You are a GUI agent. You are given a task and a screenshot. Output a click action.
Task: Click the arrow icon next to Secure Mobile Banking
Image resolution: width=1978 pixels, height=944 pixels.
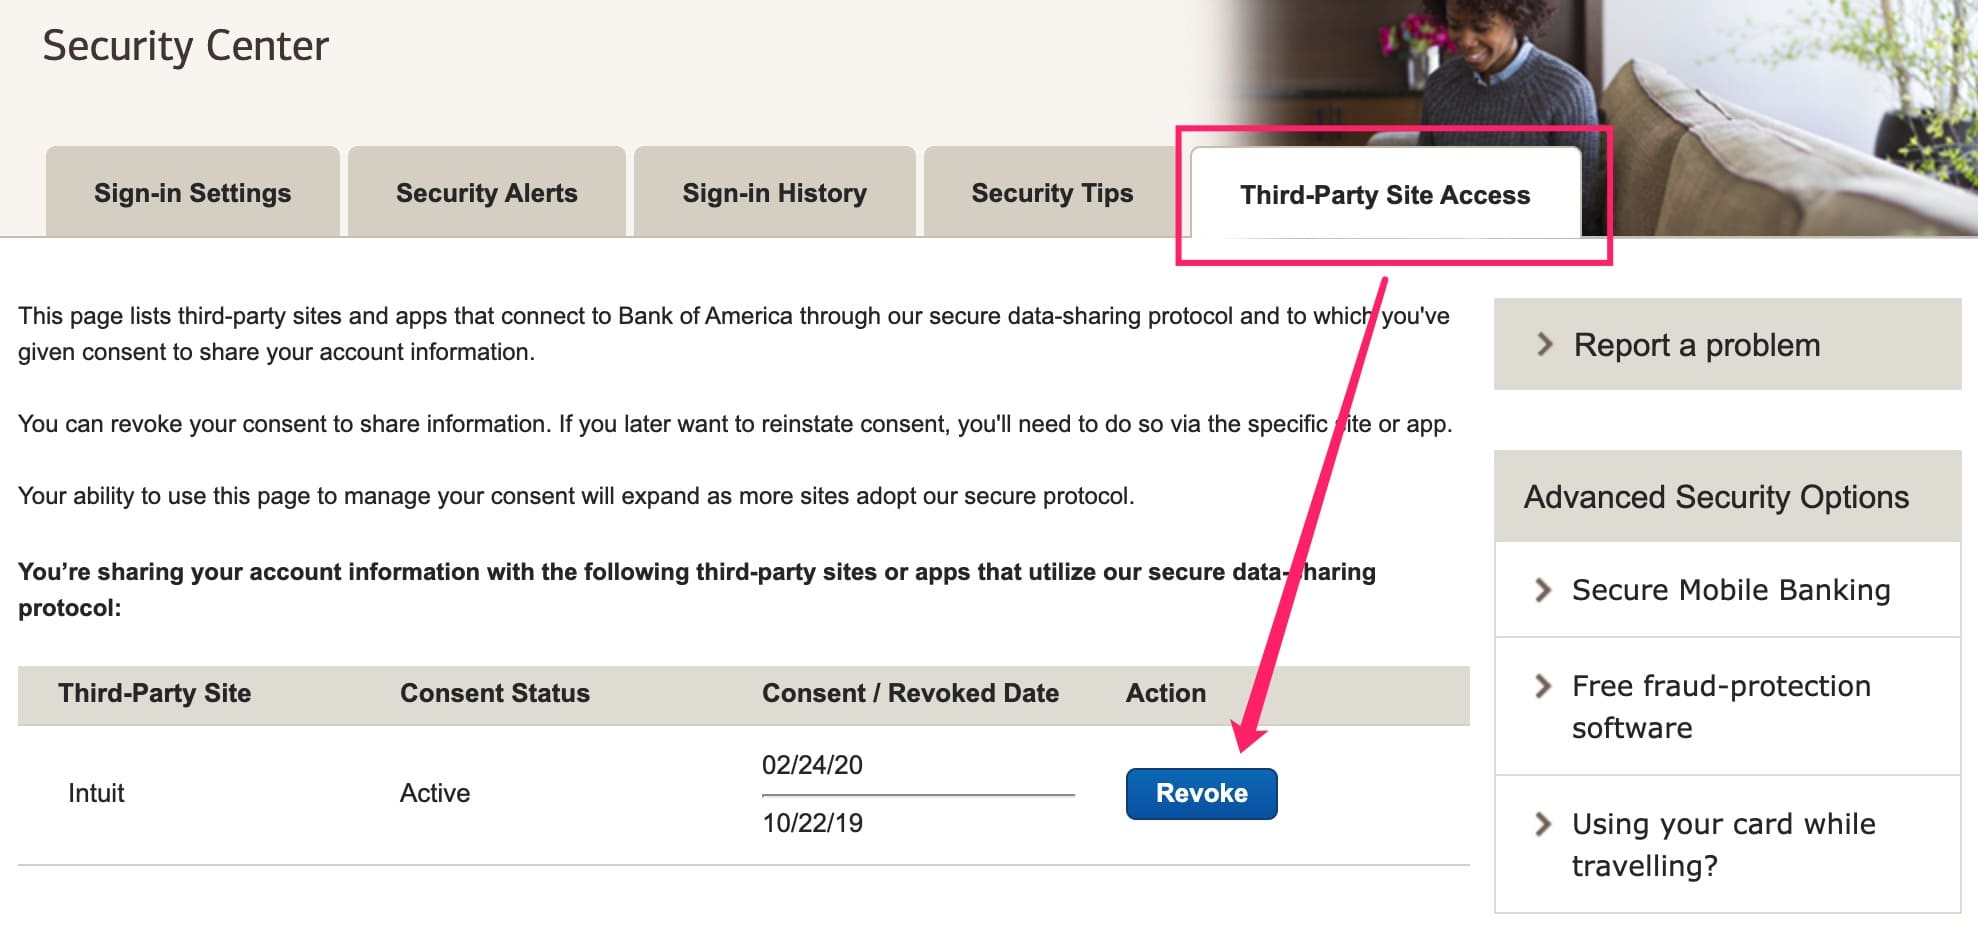click(x=1543, y=590)
